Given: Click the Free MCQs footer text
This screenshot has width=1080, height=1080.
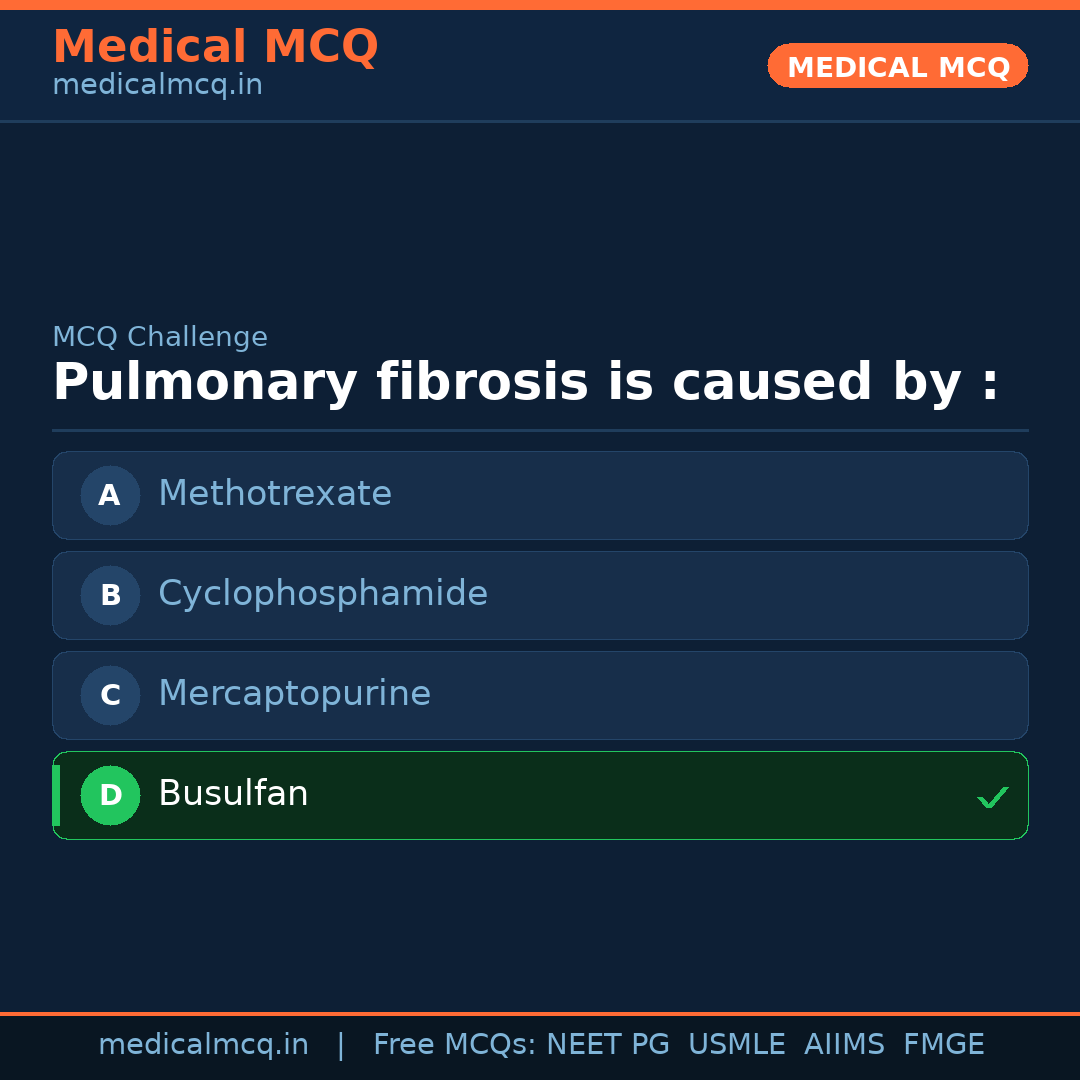Looking at the screenshot, I should (x=455, y=1045).
